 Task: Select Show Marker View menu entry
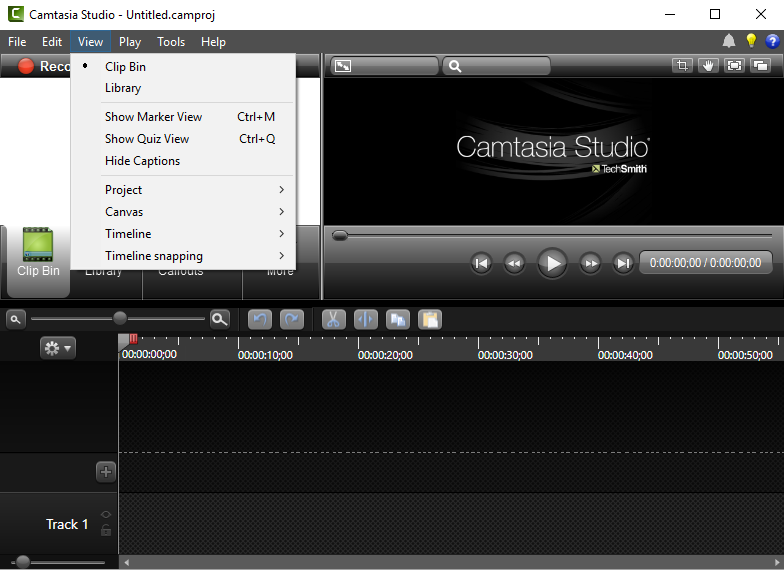(184, 117)
